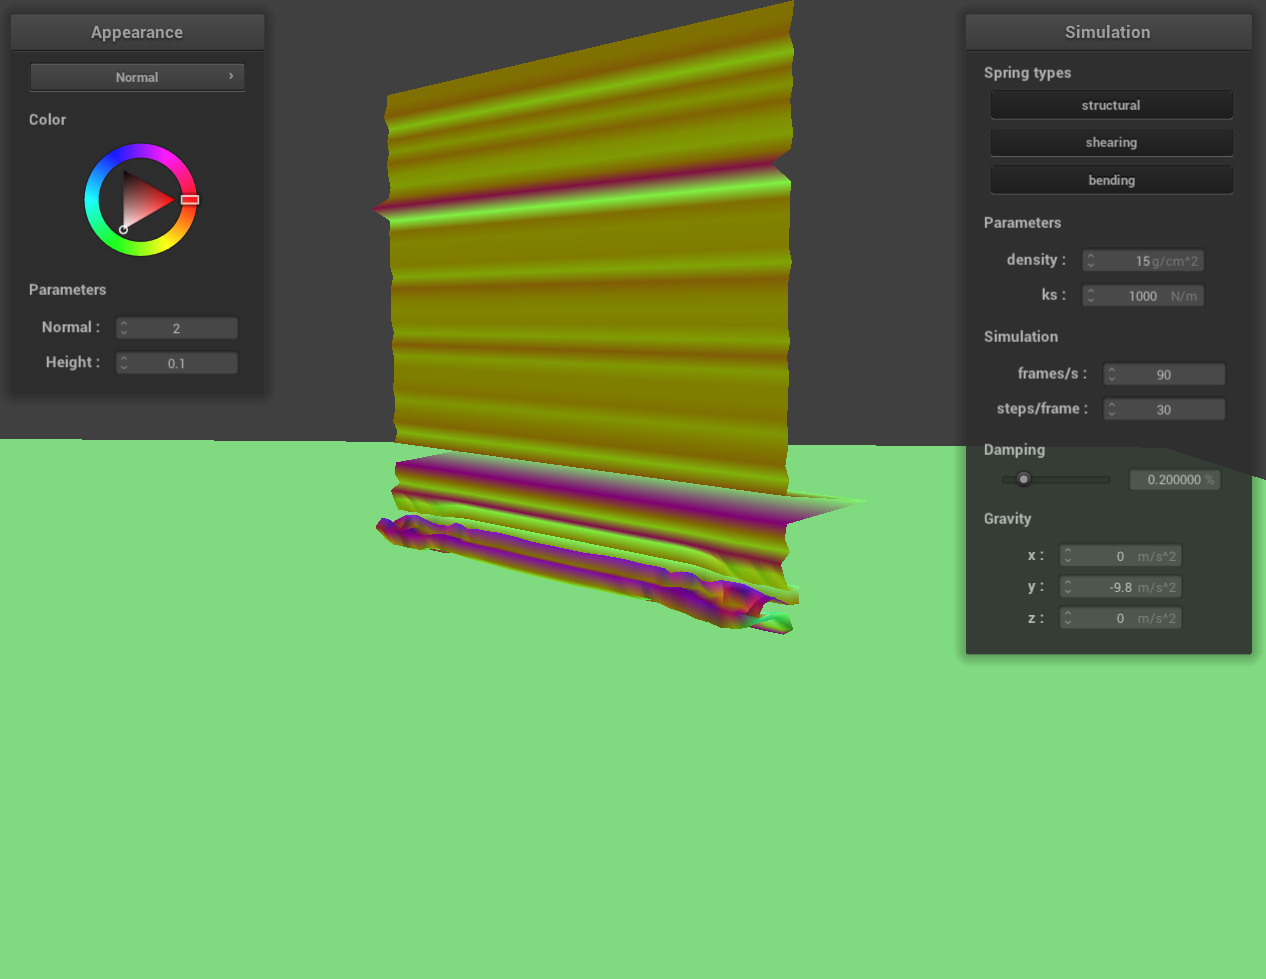
Task: Click the damping slider handle
Action: [1023, 479]
